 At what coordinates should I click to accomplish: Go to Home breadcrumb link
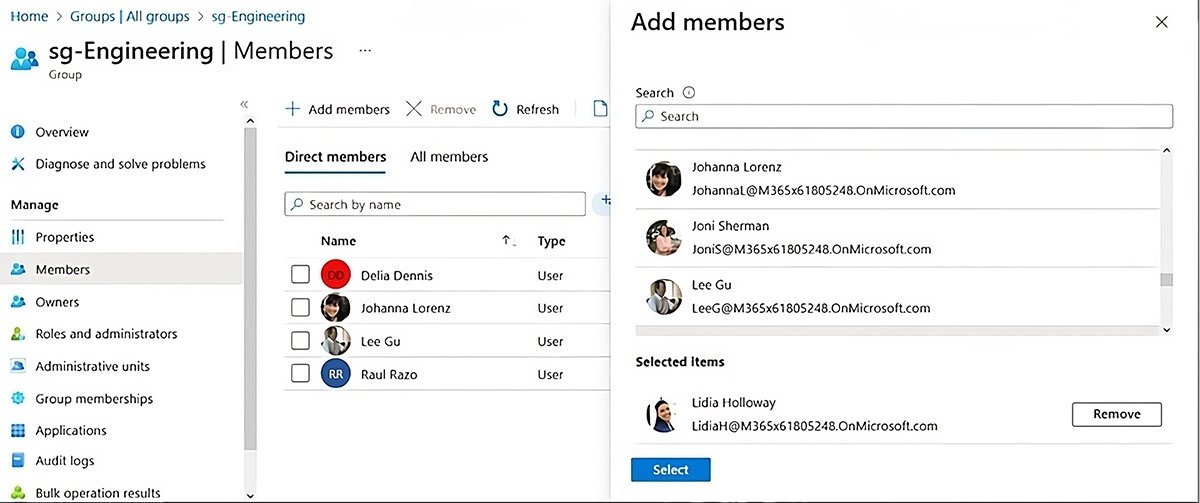pos(29,16)
